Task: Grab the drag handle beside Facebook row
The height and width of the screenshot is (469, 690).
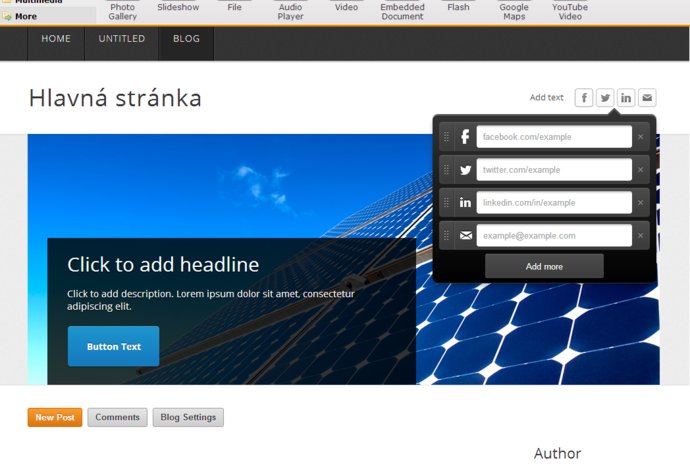Action: tap(446, 136)
